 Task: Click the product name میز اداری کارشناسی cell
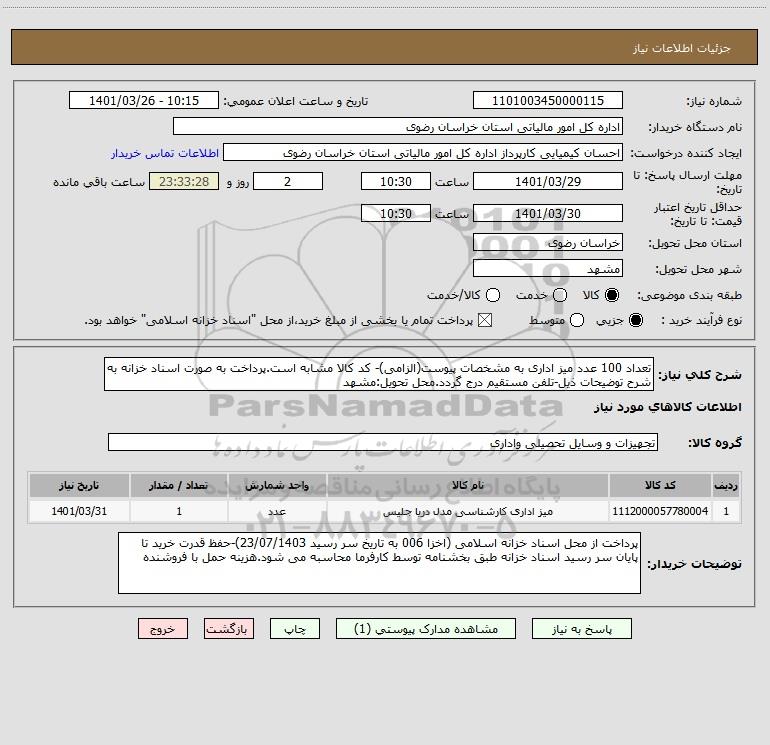468,511
